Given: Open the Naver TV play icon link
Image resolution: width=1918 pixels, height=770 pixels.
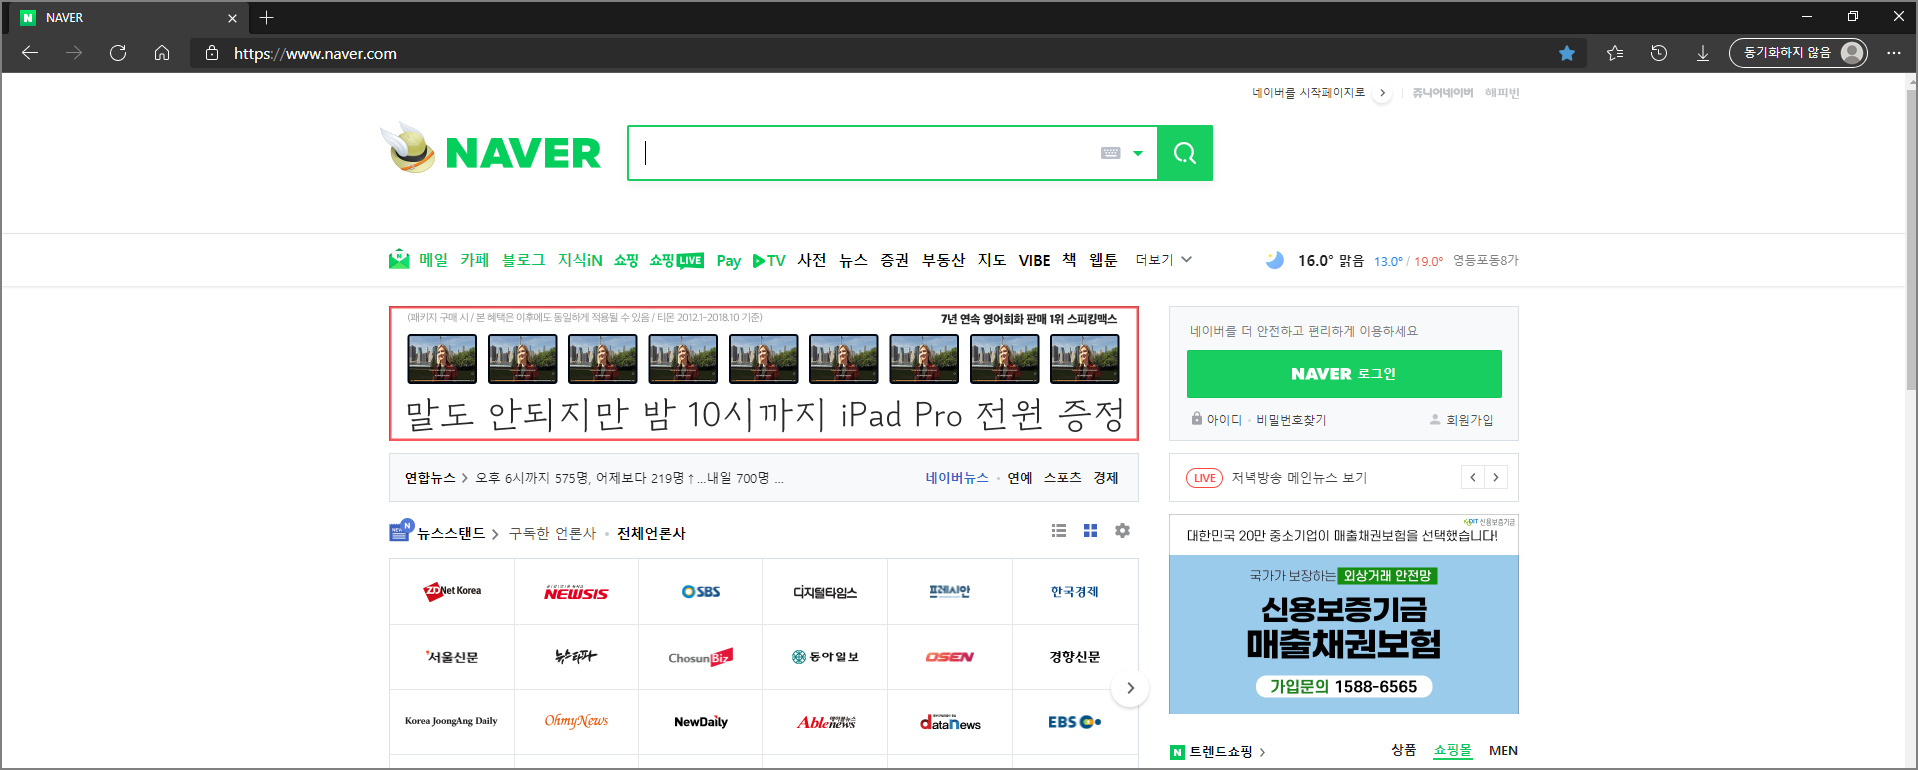Looking at the screenshot, I should coord(769,260).
